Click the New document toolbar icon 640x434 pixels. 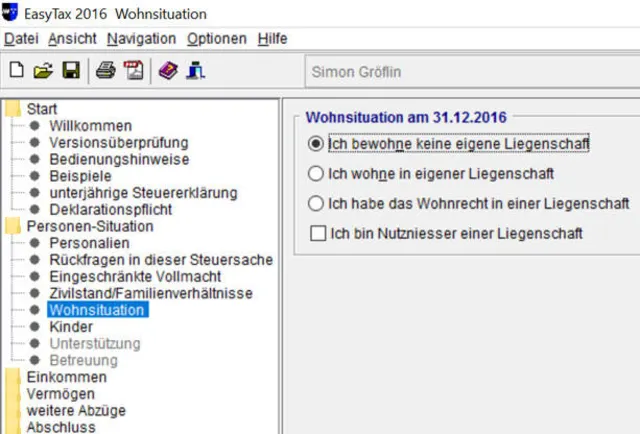tap(16, 71)
